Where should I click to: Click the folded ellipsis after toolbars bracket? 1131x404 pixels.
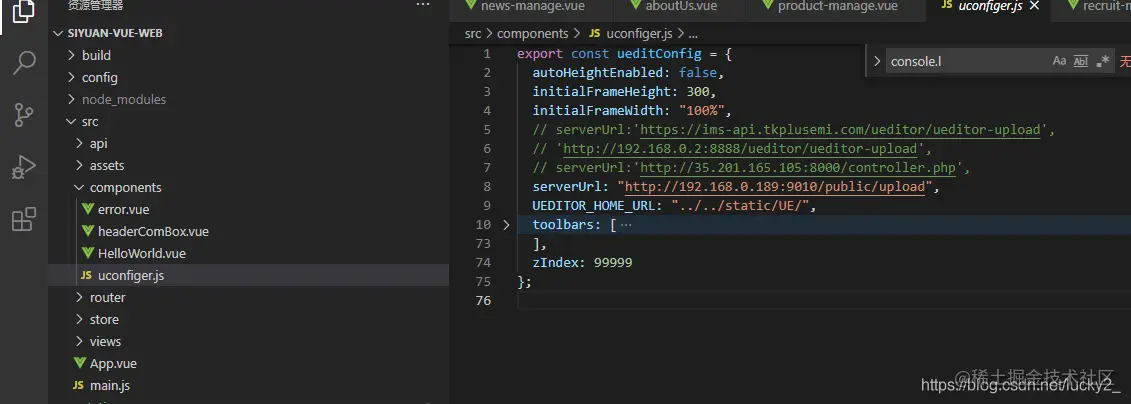click(x=626, y=224)
